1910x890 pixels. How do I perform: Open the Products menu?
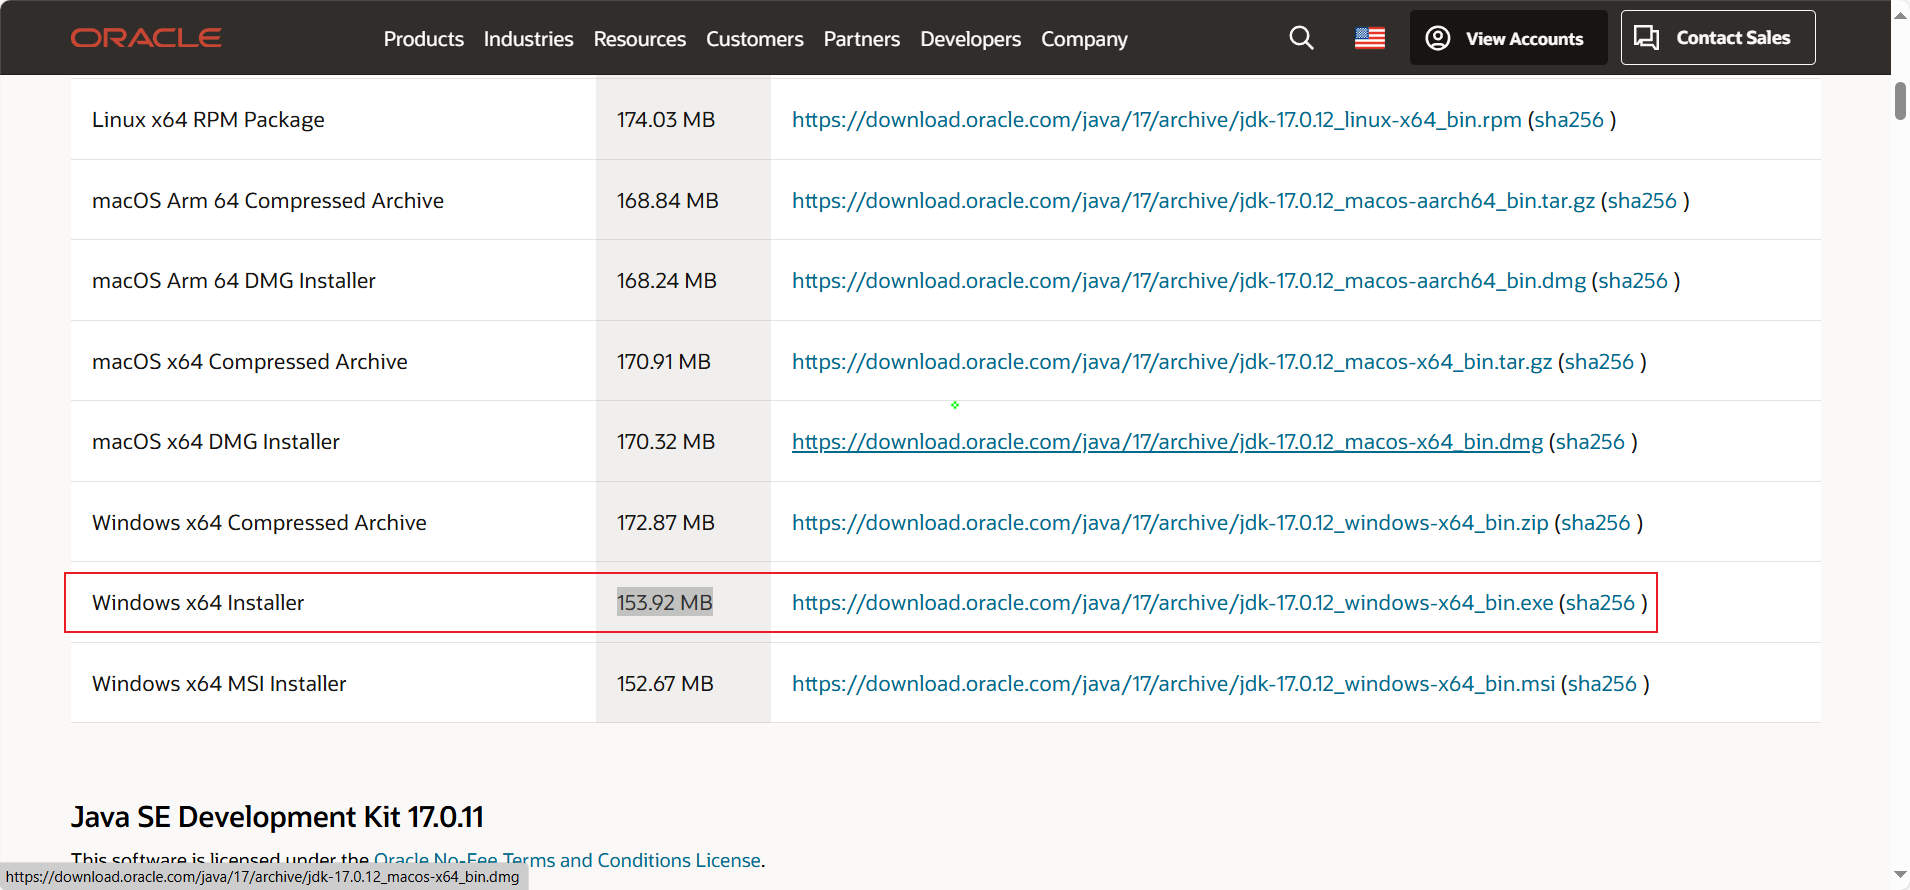[423, 39]
